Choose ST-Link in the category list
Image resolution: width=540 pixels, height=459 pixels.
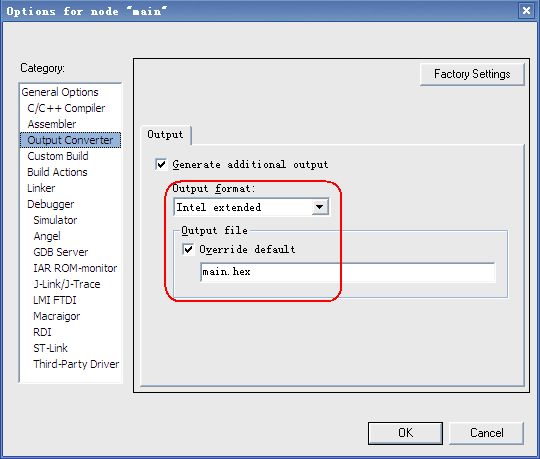pyautogui.click(x=50, y=348)
